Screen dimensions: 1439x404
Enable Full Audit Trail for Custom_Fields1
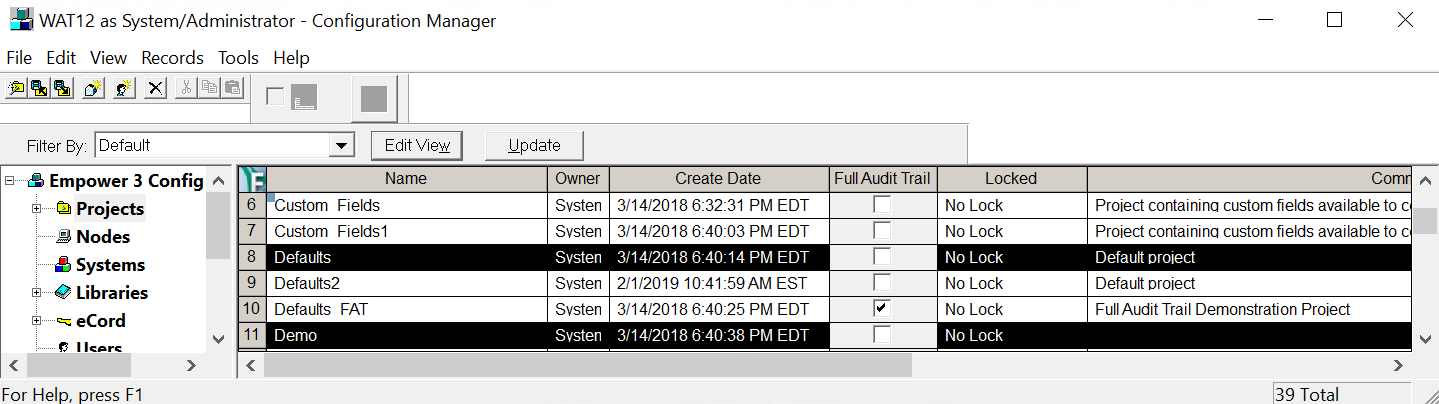(882, 231)
